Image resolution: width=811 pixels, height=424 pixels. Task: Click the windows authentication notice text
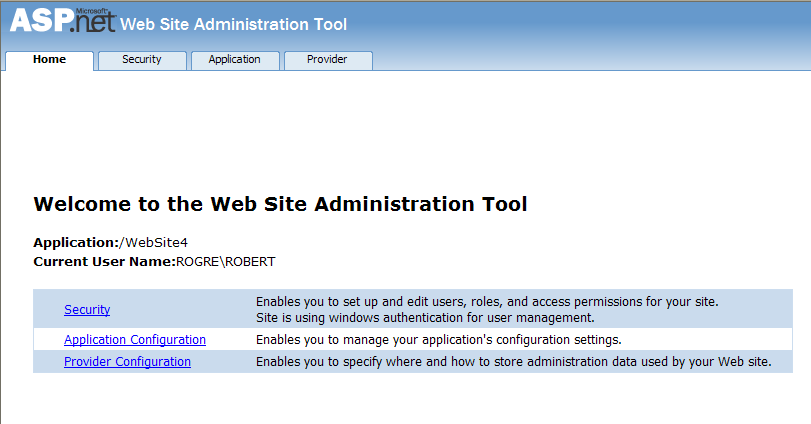click(425, 317)
